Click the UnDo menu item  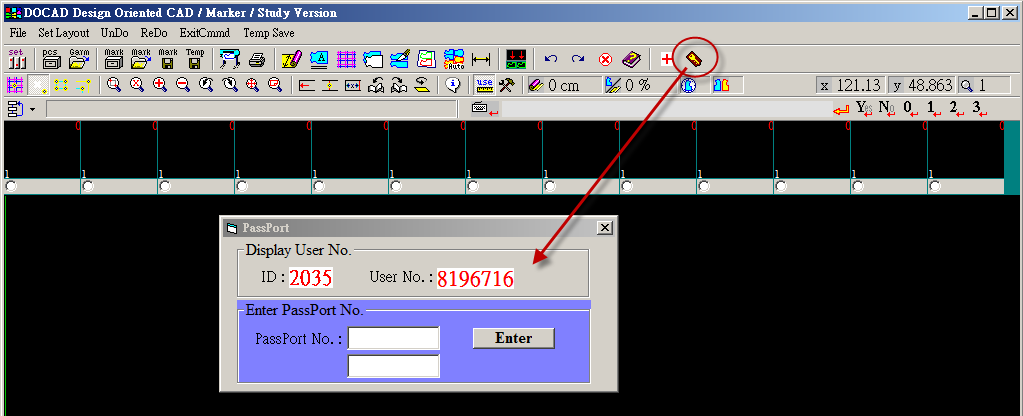(114, 33)
